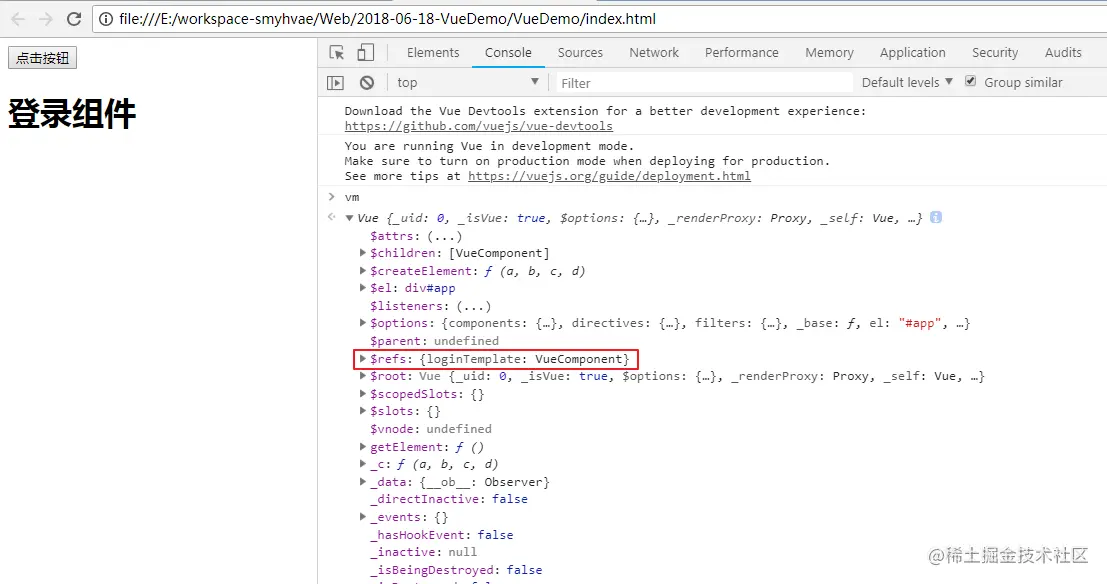This screenshot has width=1107, height=584.
Task: Click the $parent: undefined row
Action: click(x=434, y=341)
